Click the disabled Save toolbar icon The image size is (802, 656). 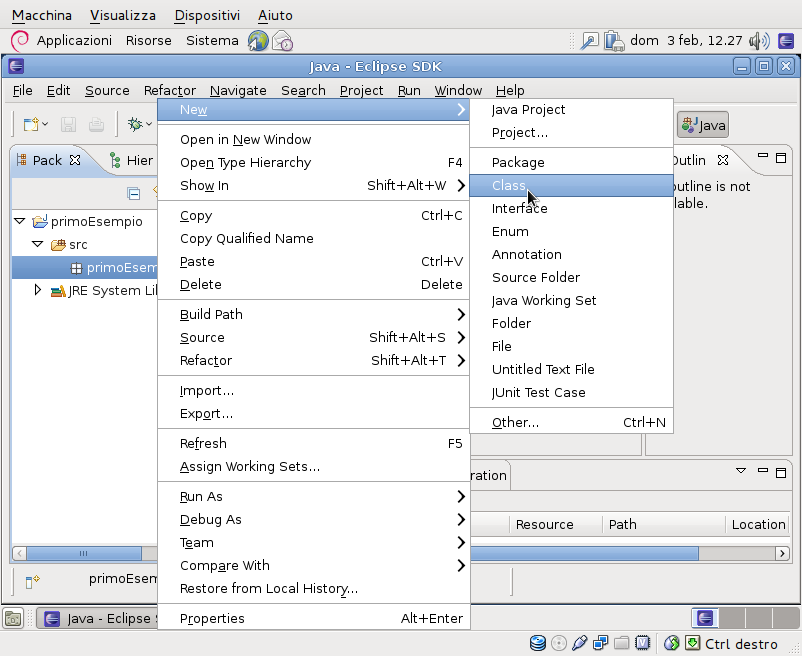[68, 124]
